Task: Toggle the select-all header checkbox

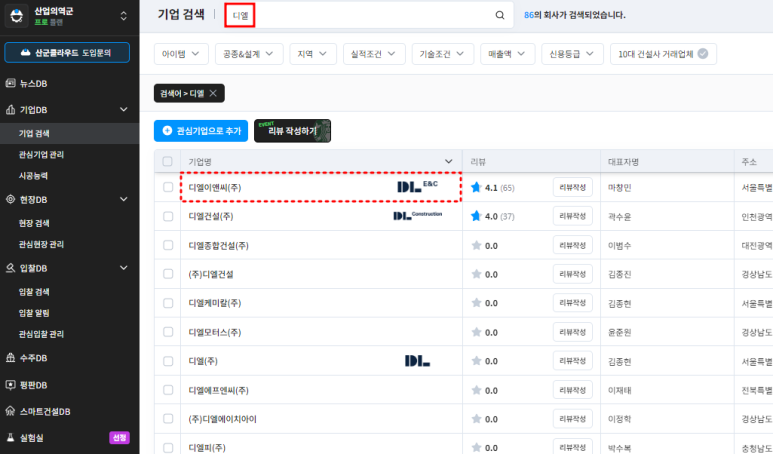Action: [168, 161]
